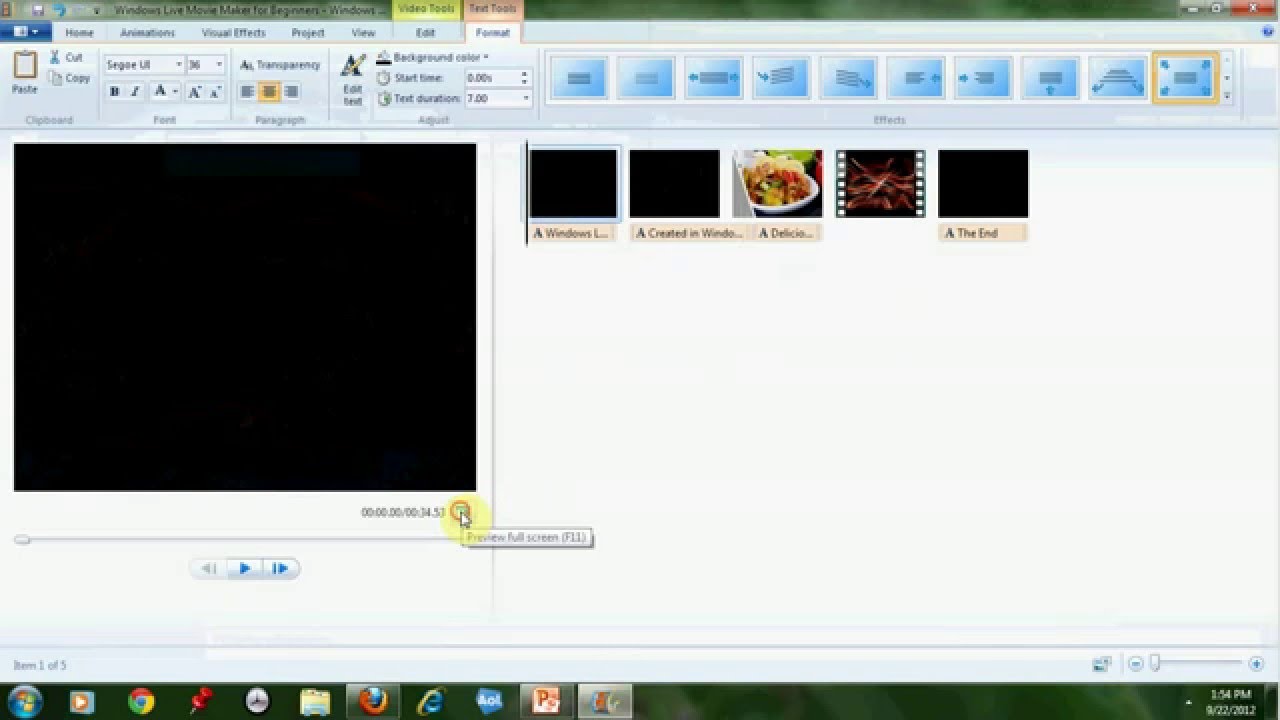Switch to Video Tools Edit tab
This screenshot has height=720, width=1280.
(x=425, y=33)
